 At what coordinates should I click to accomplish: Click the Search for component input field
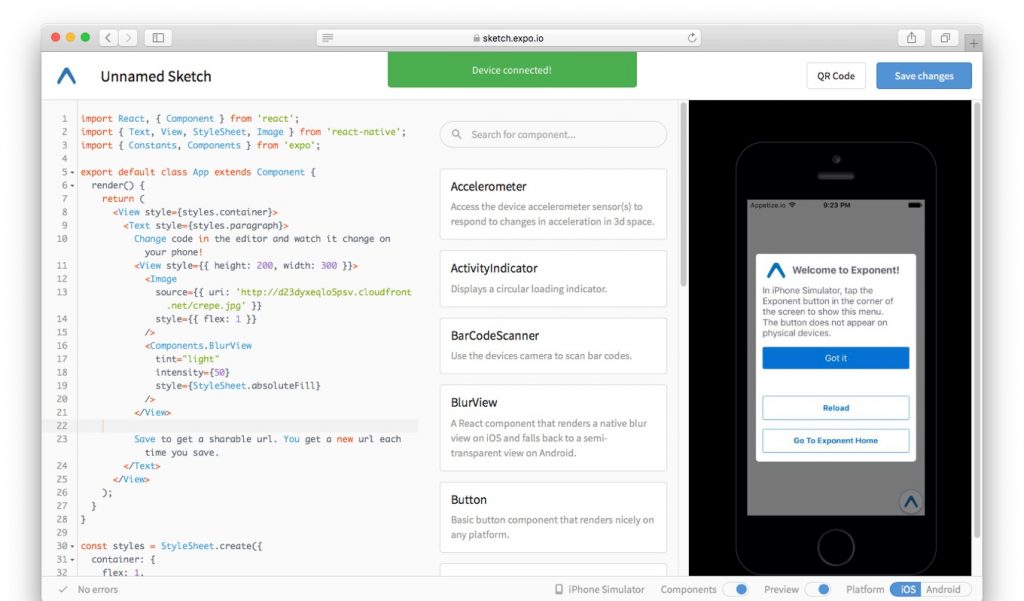point(552,134)
